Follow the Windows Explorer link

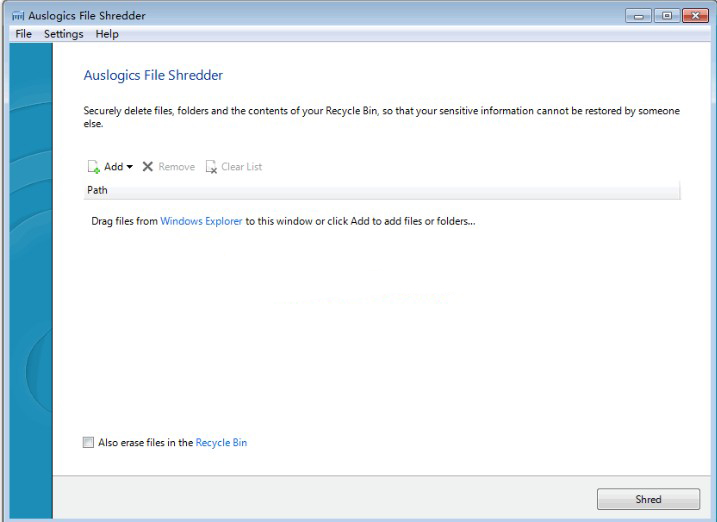coord(201,221)
